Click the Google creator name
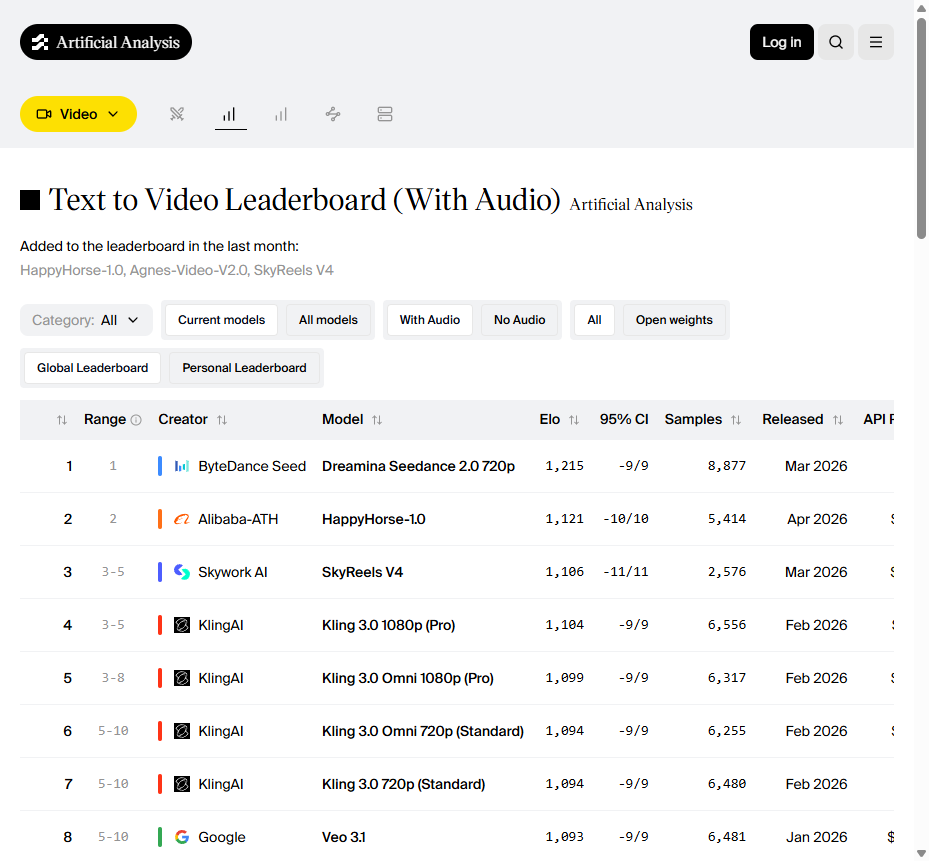This screenshot has height=861, width=929. tap(222, 837)
